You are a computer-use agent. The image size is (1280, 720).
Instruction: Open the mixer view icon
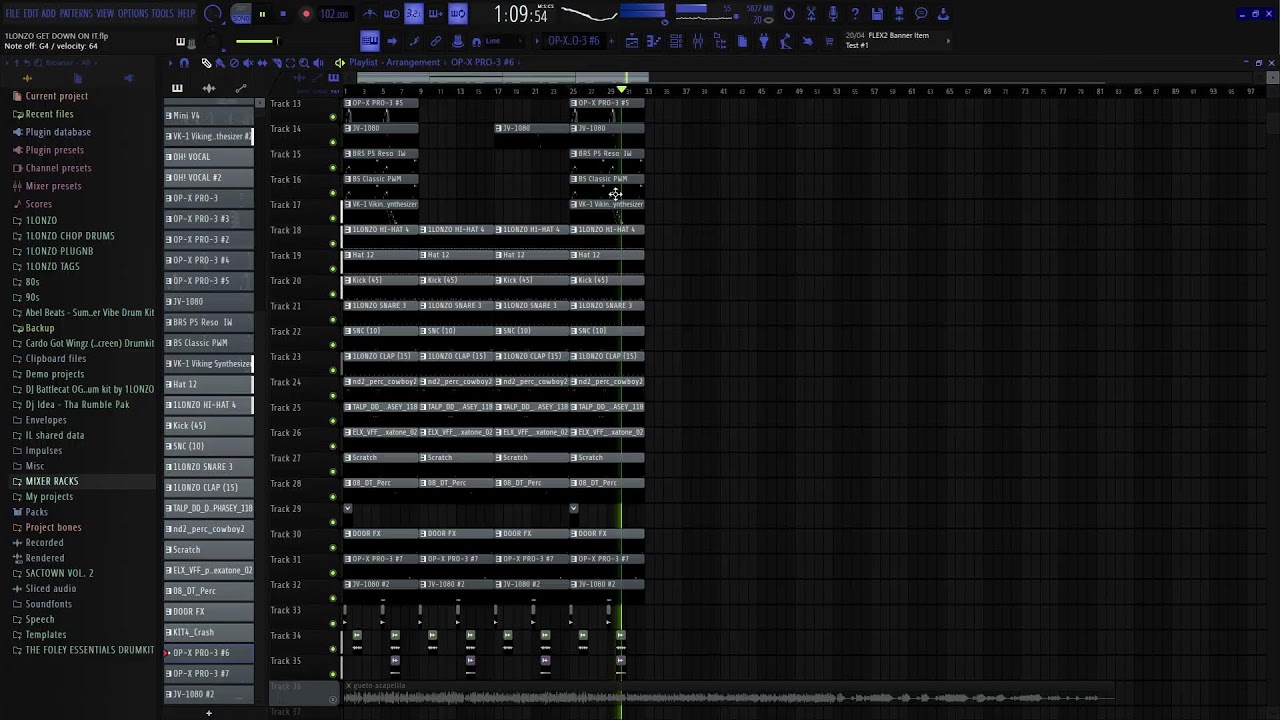pos(698,41)
